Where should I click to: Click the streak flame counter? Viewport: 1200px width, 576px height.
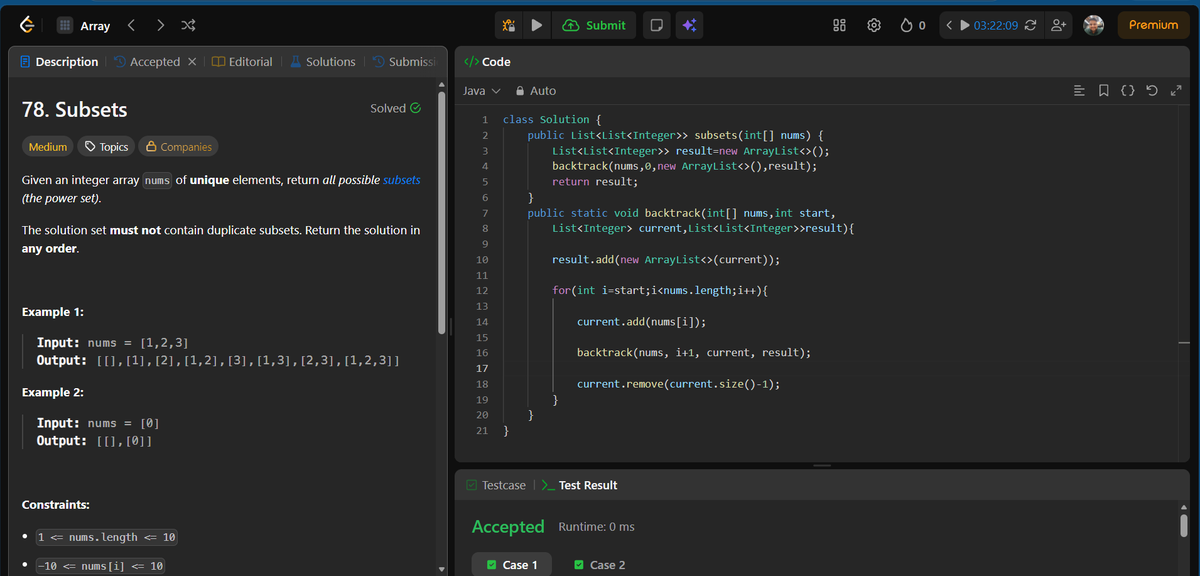(913, 25)
